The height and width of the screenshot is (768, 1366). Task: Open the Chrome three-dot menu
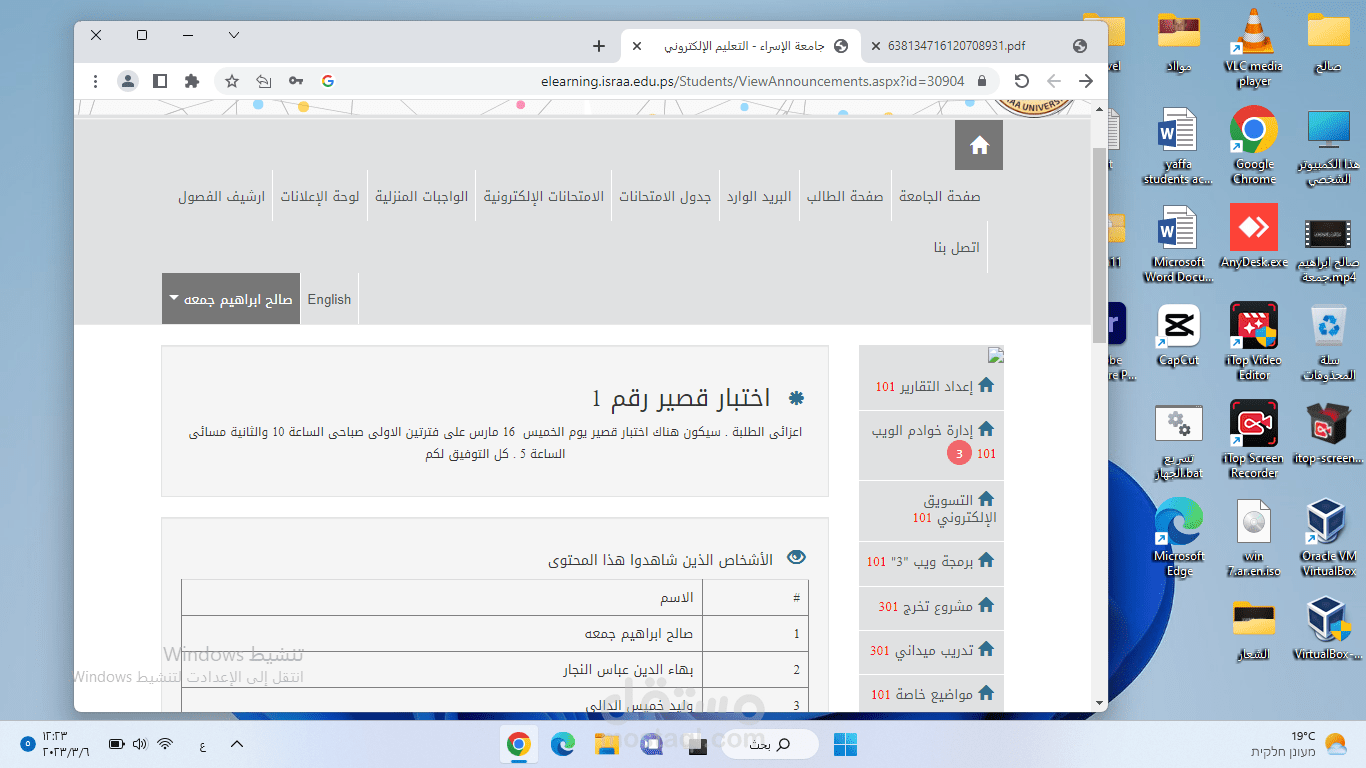tap(96, 81)
